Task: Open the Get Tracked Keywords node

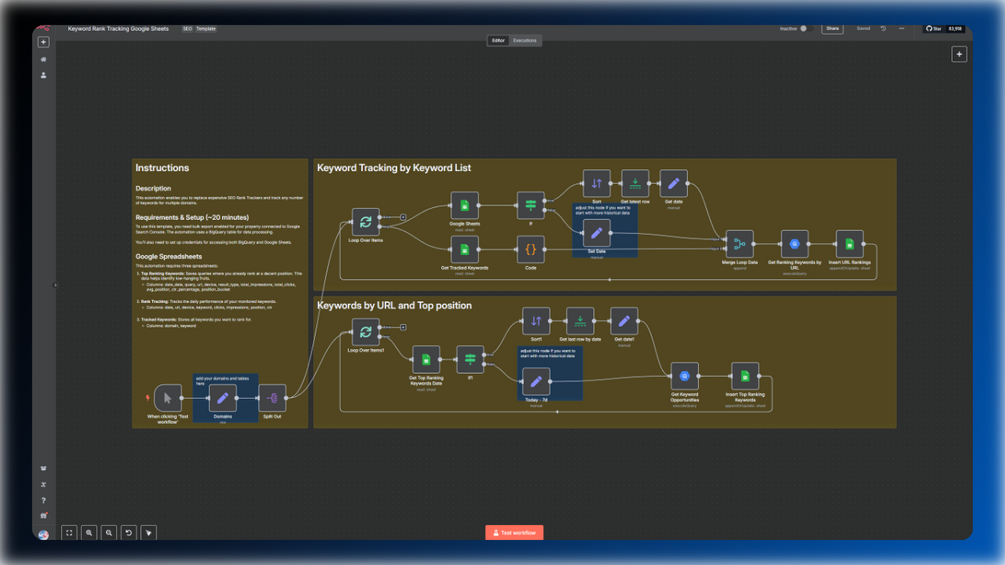Action: [x=465, y=250]
